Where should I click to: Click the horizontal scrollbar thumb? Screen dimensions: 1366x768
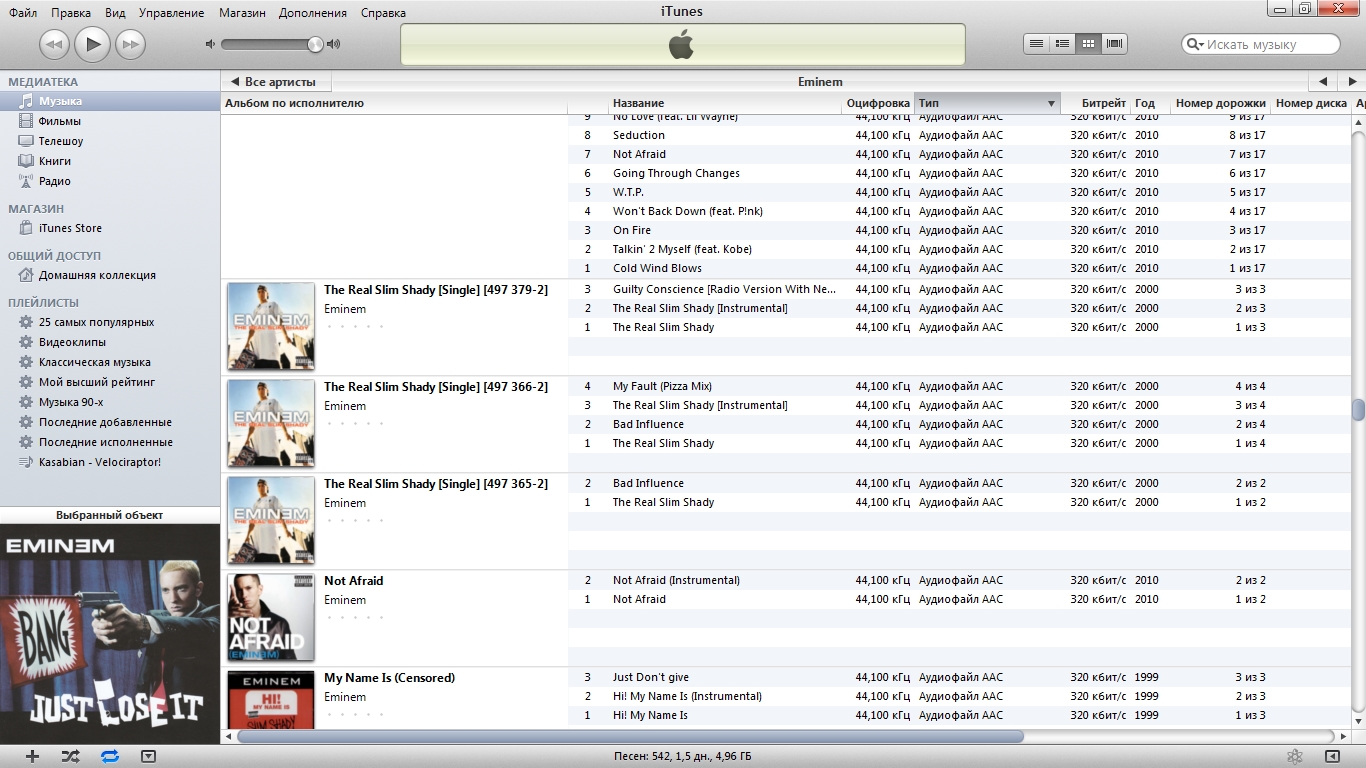[630, 736]
